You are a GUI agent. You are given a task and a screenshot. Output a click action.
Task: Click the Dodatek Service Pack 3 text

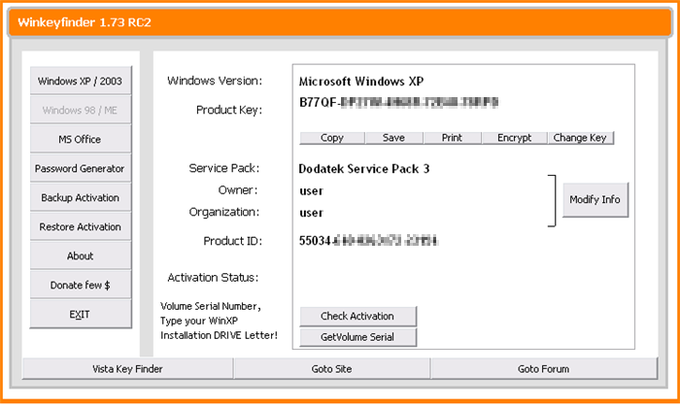pos(364,169)
